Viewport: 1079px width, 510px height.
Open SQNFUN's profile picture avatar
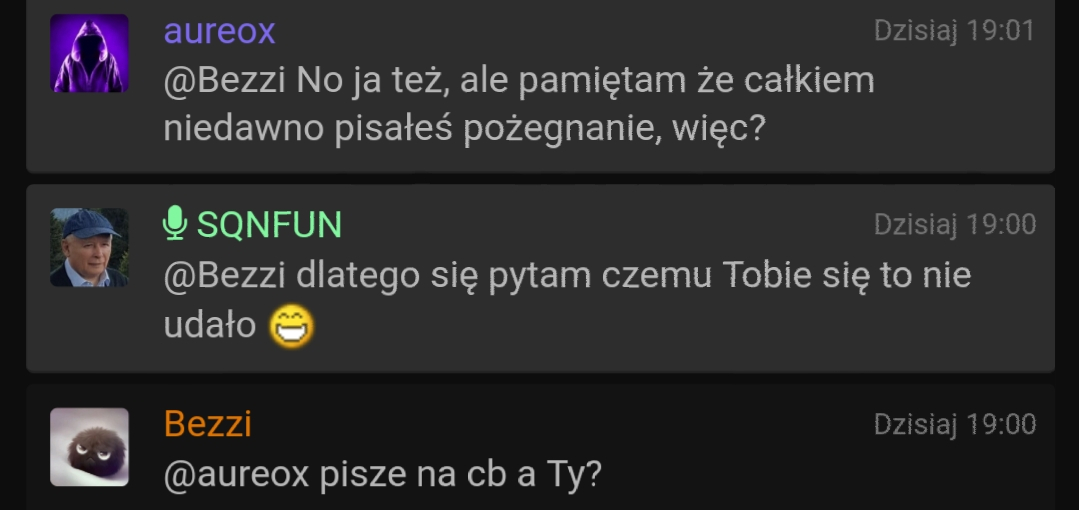click(x=89, y=247)
